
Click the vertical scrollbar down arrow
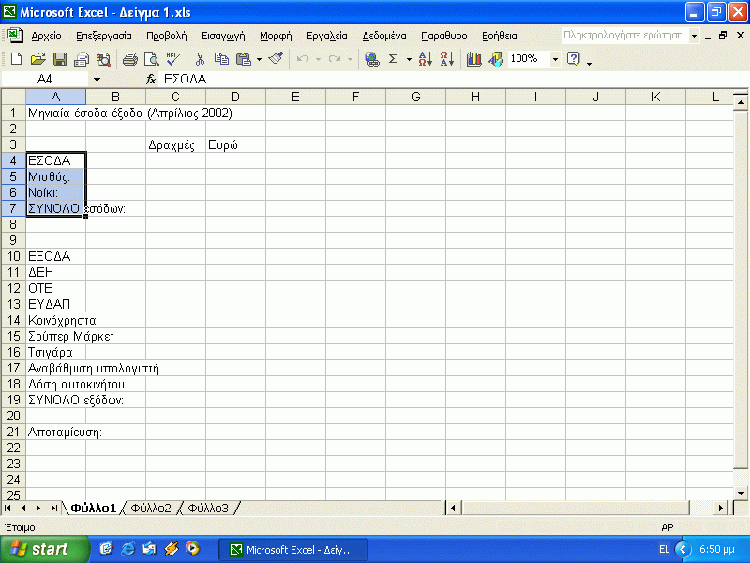coord(741,493)
